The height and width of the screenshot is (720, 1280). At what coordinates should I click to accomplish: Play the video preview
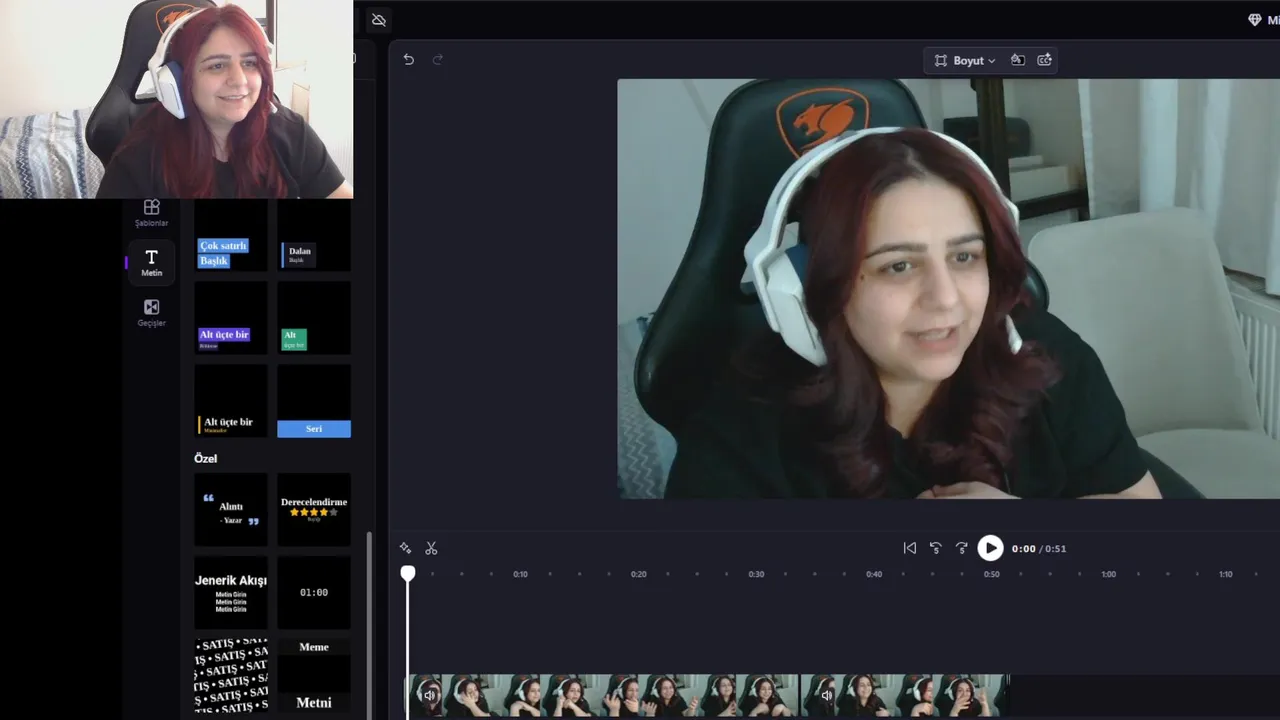coord(990,548)
